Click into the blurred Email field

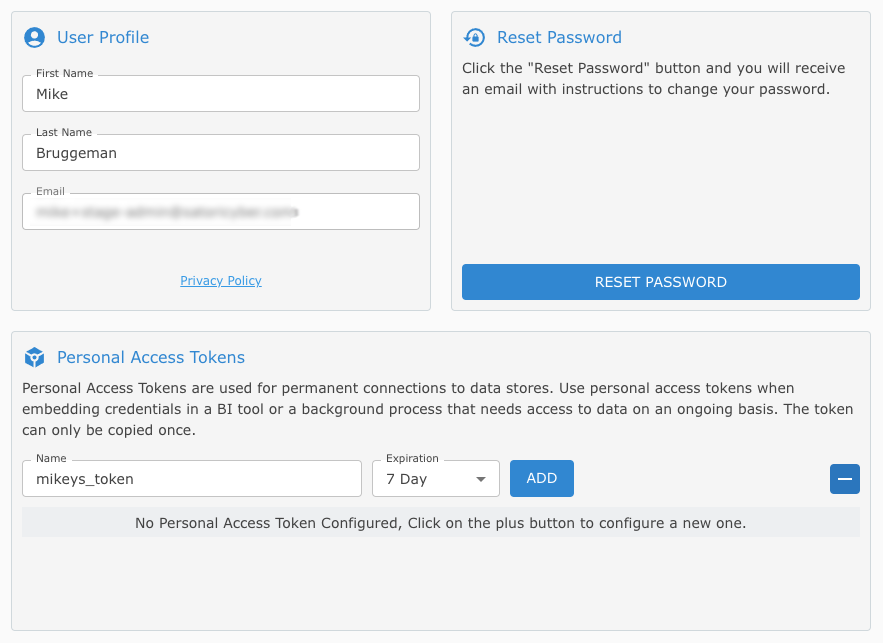point(221,212)
